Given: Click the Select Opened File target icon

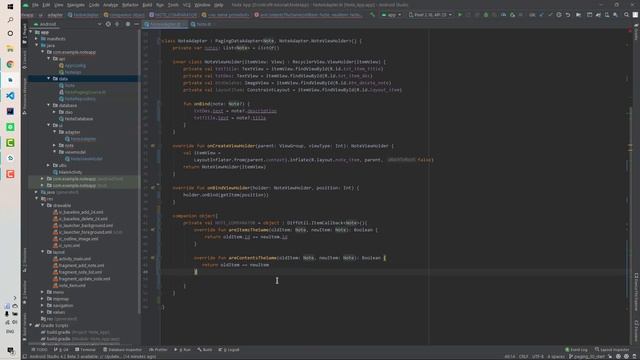Looking at the screenshot, I should [x=108, y=24].
